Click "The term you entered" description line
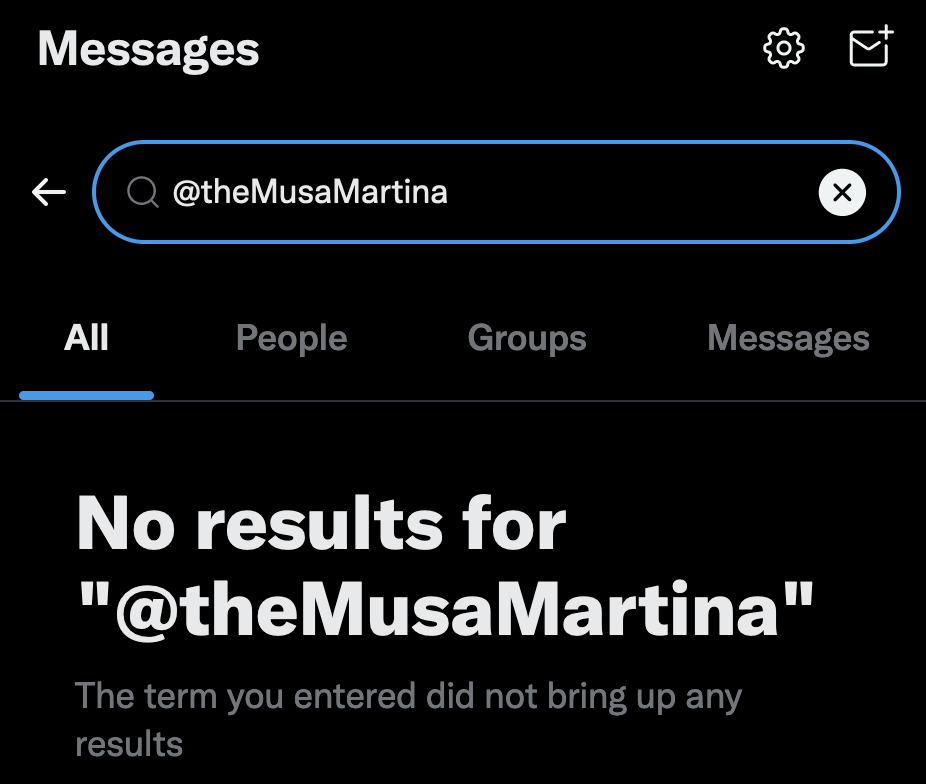Screen dimensions: 926x784 [408, 696]
